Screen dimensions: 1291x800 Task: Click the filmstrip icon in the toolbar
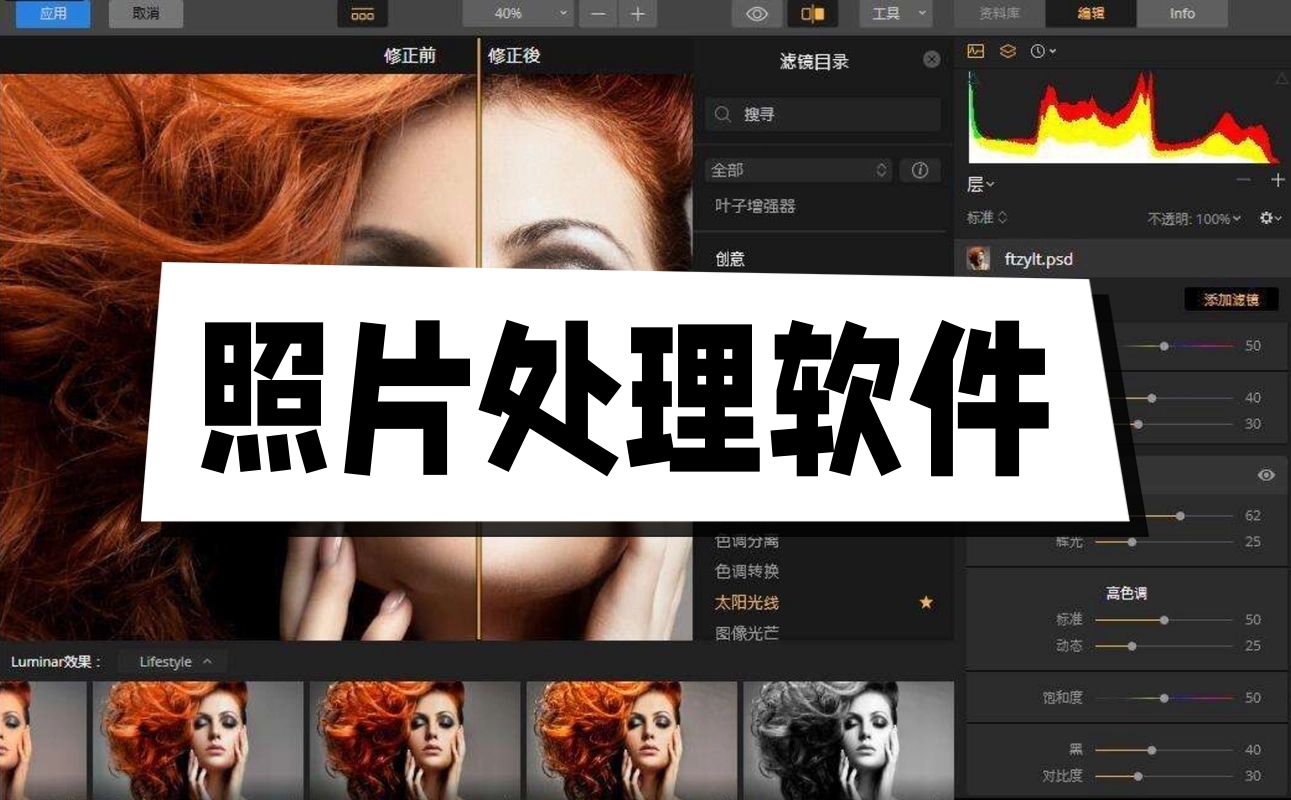(x=361, y=13)
